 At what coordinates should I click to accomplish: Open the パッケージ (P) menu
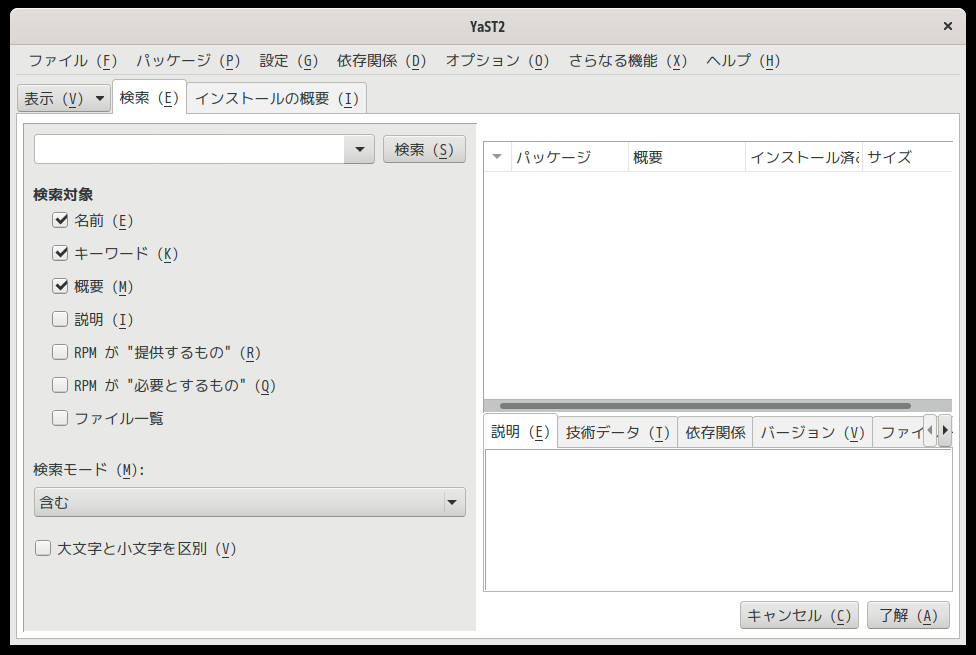(x=188, y=60)
